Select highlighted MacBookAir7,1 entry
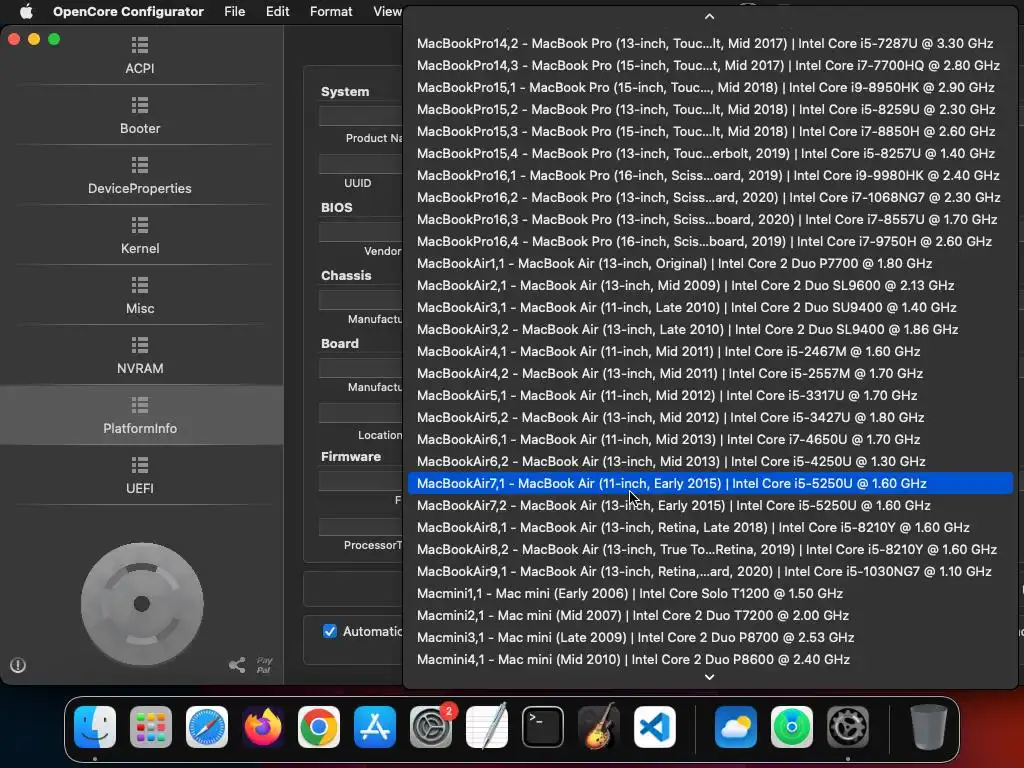The height and width of the screenshot is (768, 1024). tap(710, 483)
